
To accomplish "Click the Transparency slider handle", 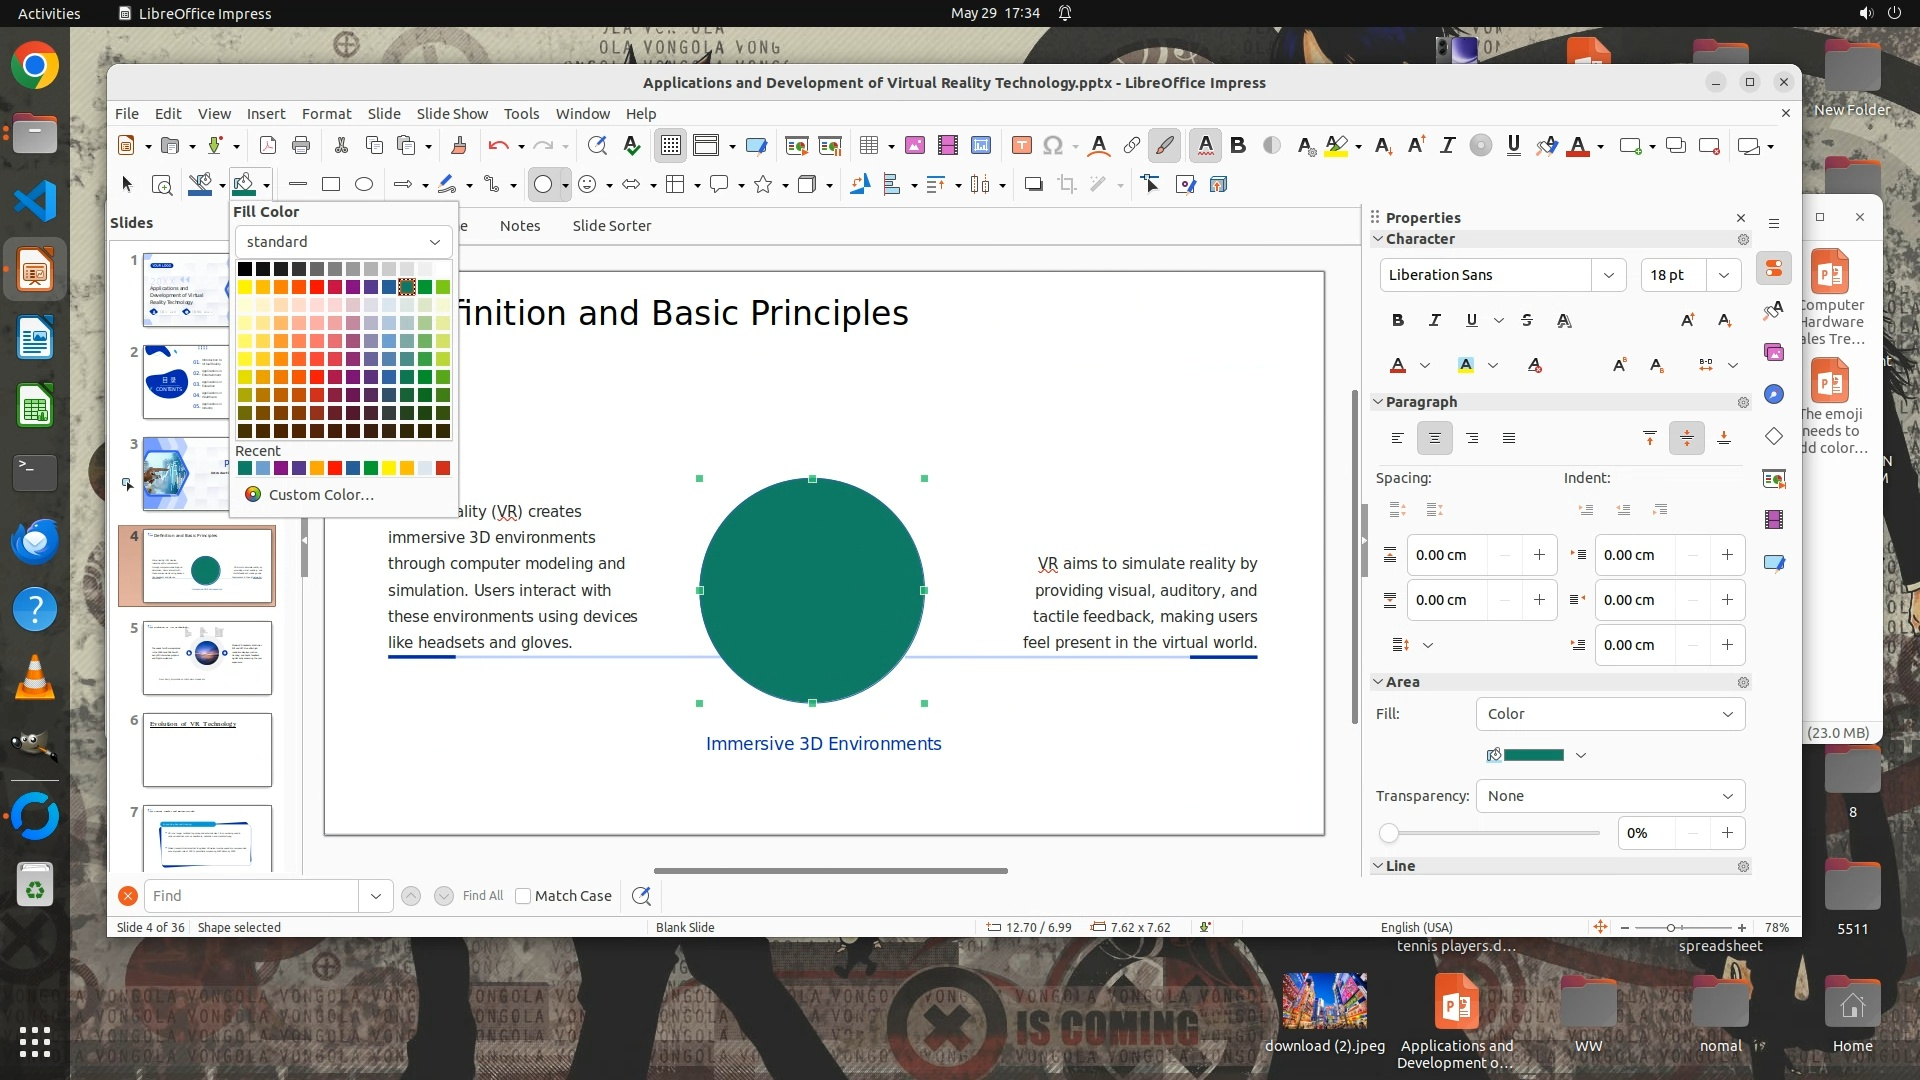I will [1389, 833].
